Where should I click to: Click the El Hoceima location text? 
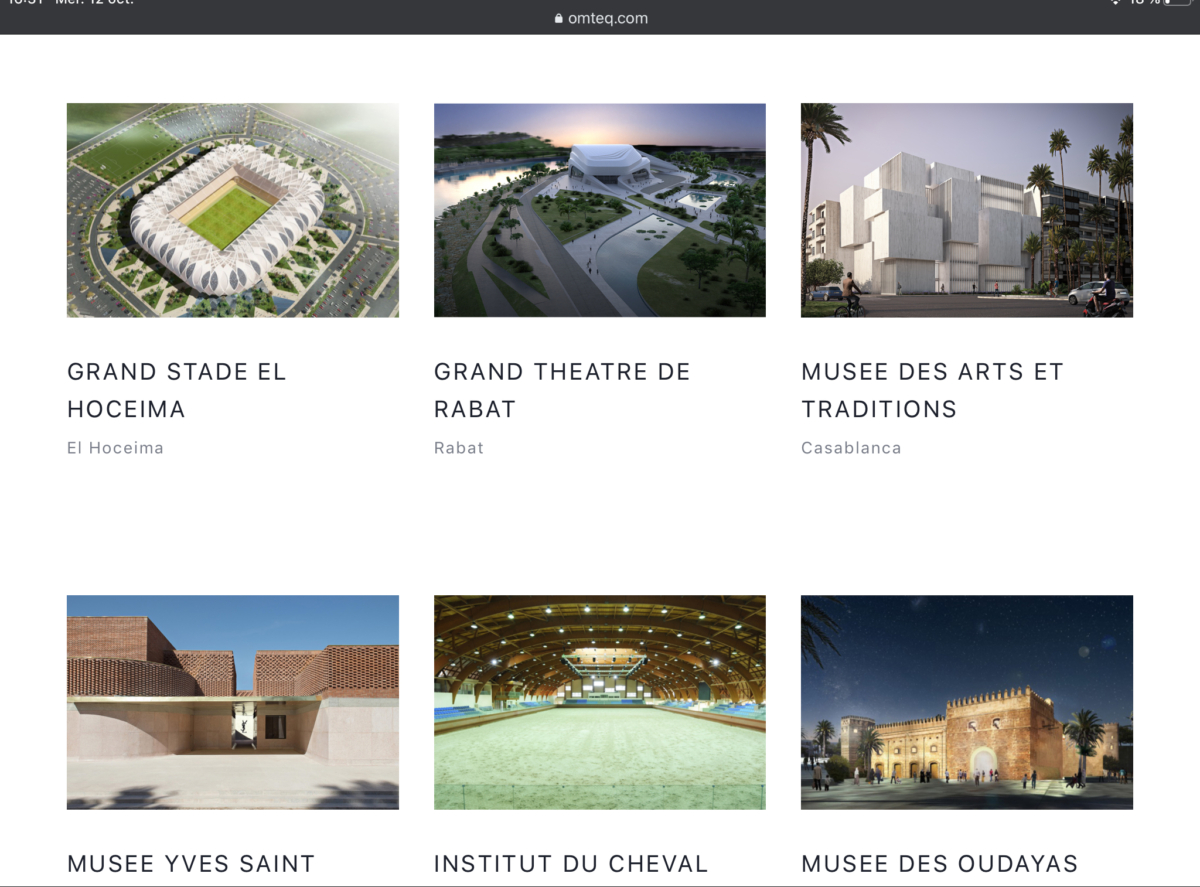(115, 448)
